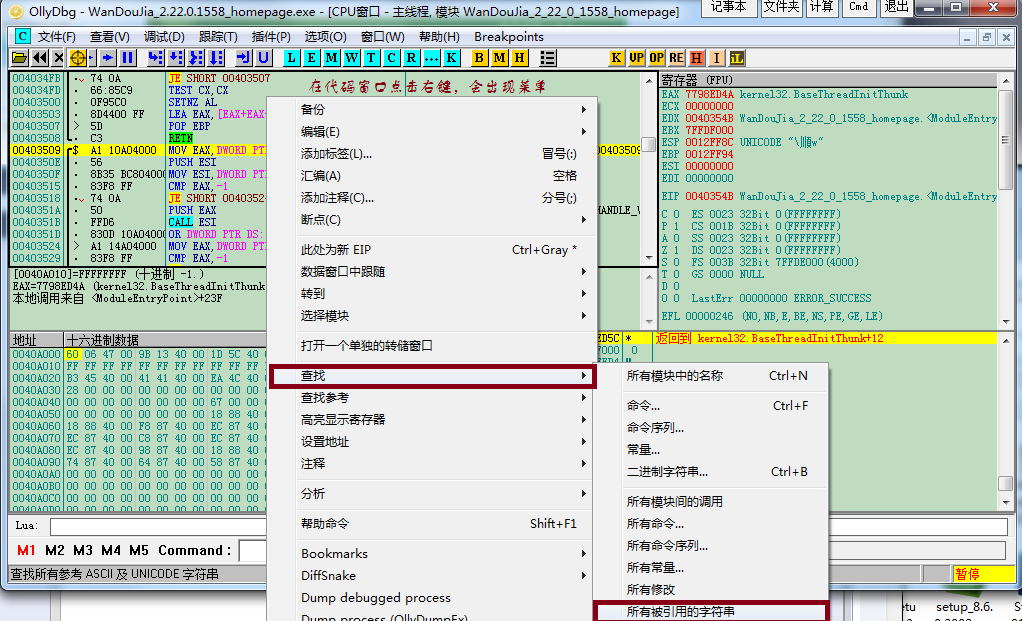
Task: Click the Command input field
Action: (254, 551)
